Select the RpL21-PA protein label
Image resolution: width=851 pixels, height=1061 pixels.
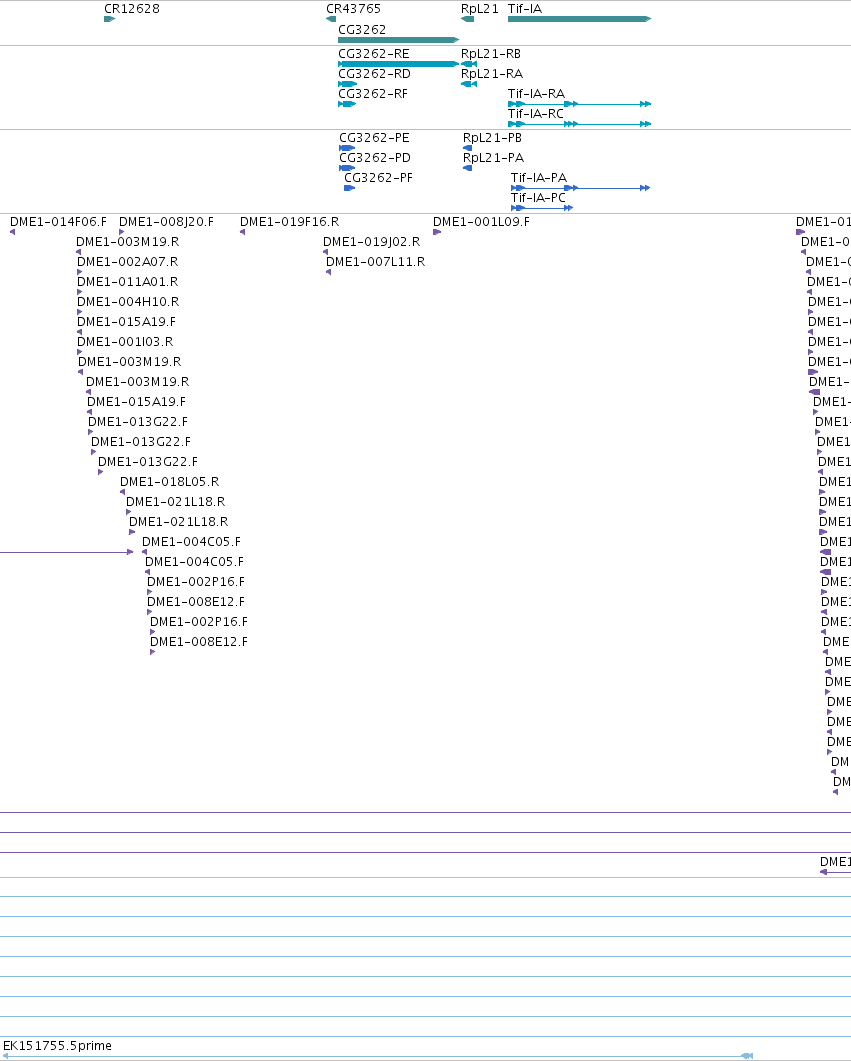pyautogui.click(x=493, y=158)
